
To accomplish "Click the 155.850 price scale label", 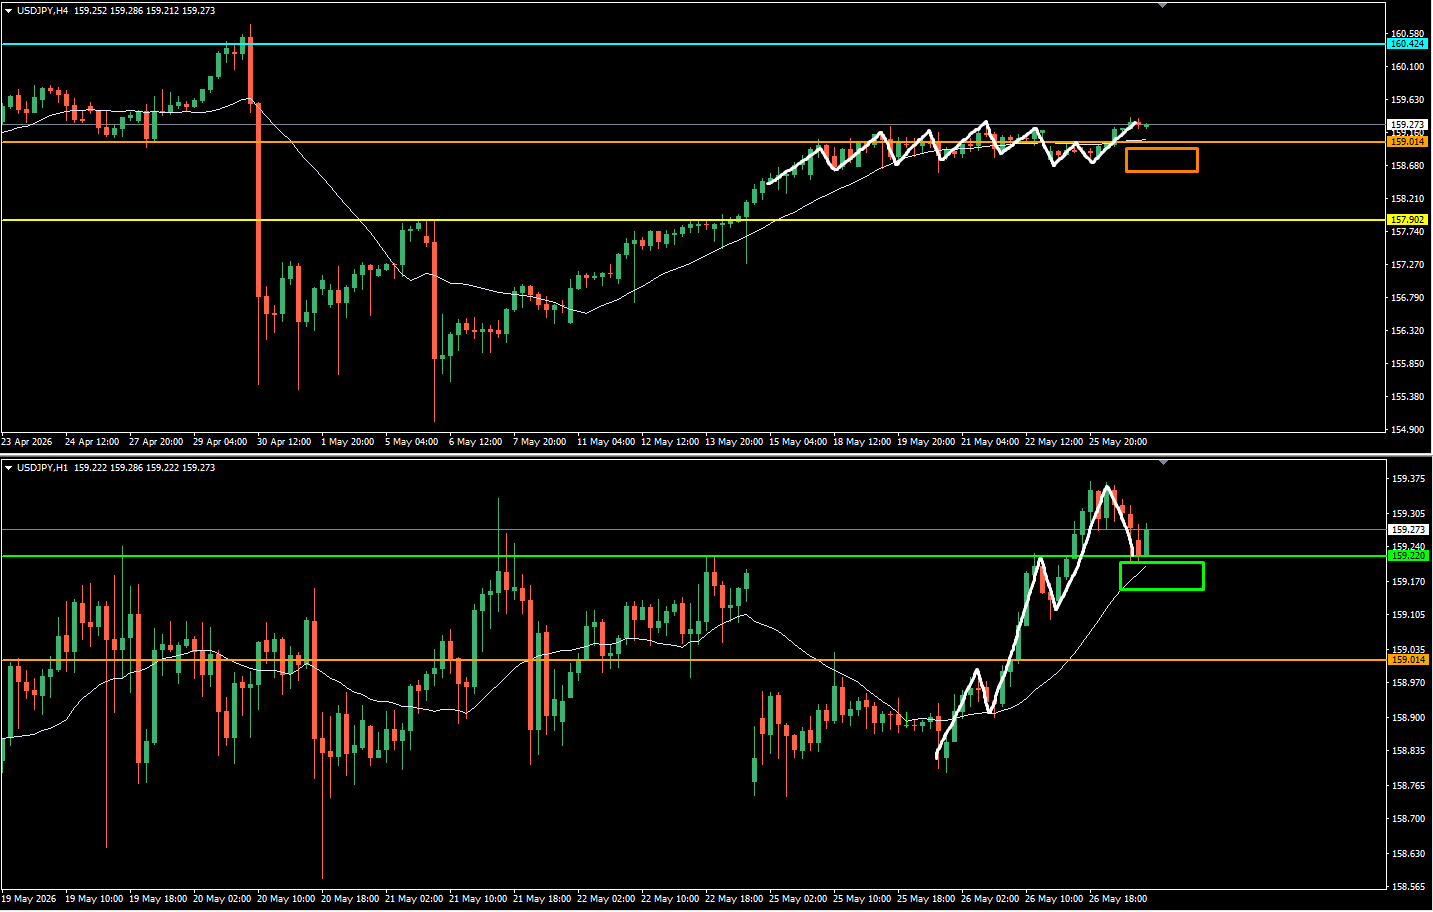I will pos(1407,364).
